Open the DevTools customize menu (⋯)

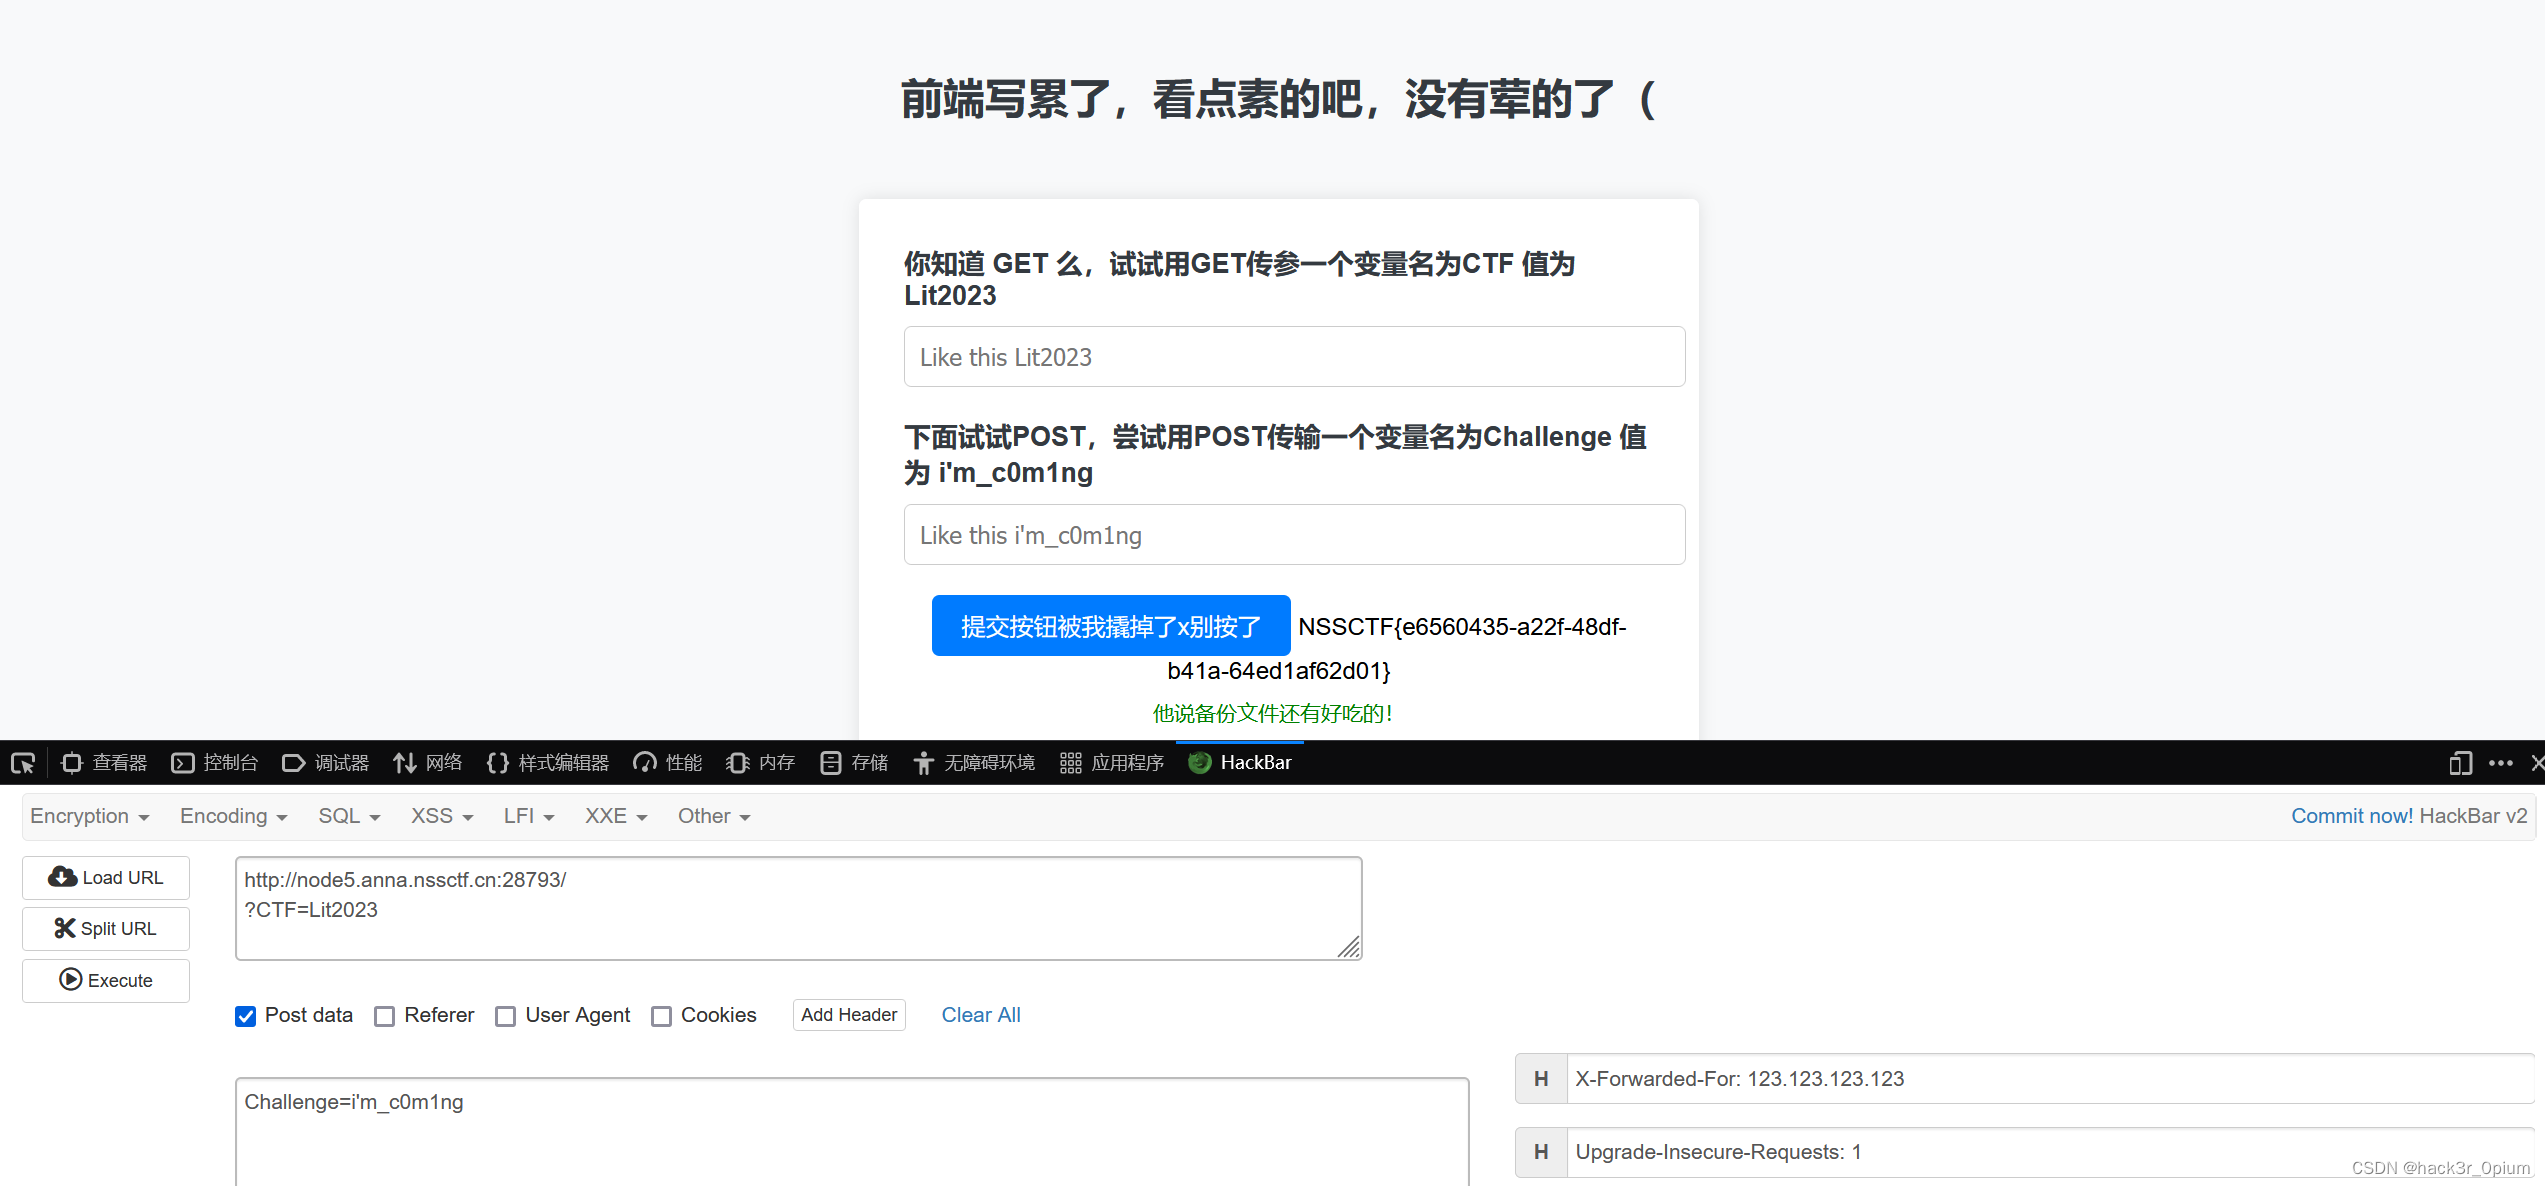coord(2499,763)
